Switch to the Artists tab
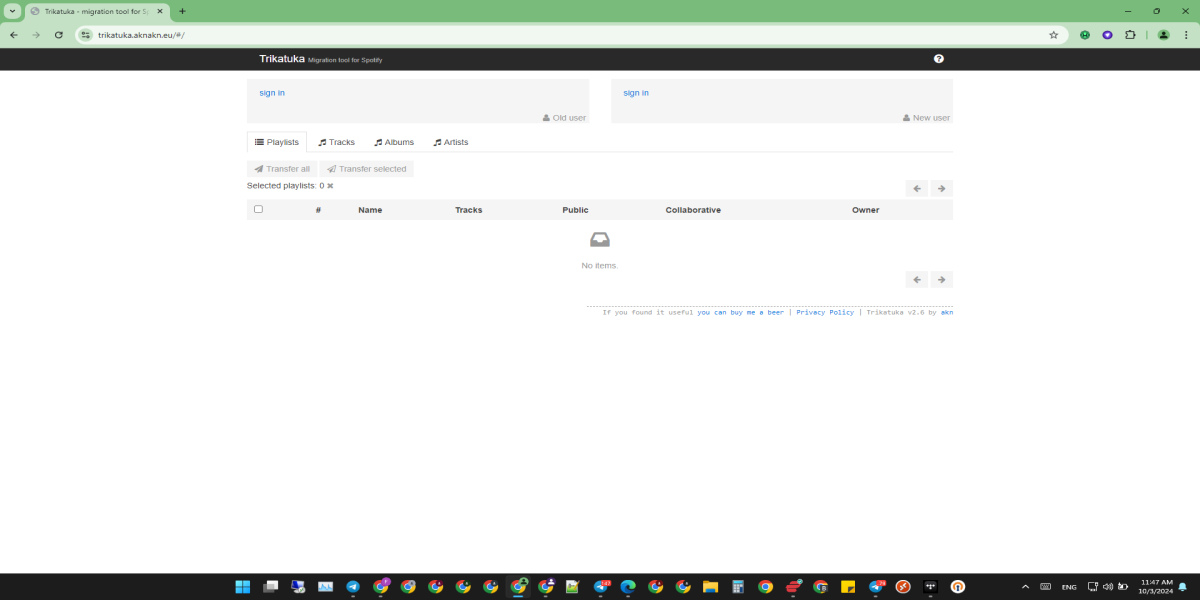This screenshot has height=600, width=1200. [451, 142]
